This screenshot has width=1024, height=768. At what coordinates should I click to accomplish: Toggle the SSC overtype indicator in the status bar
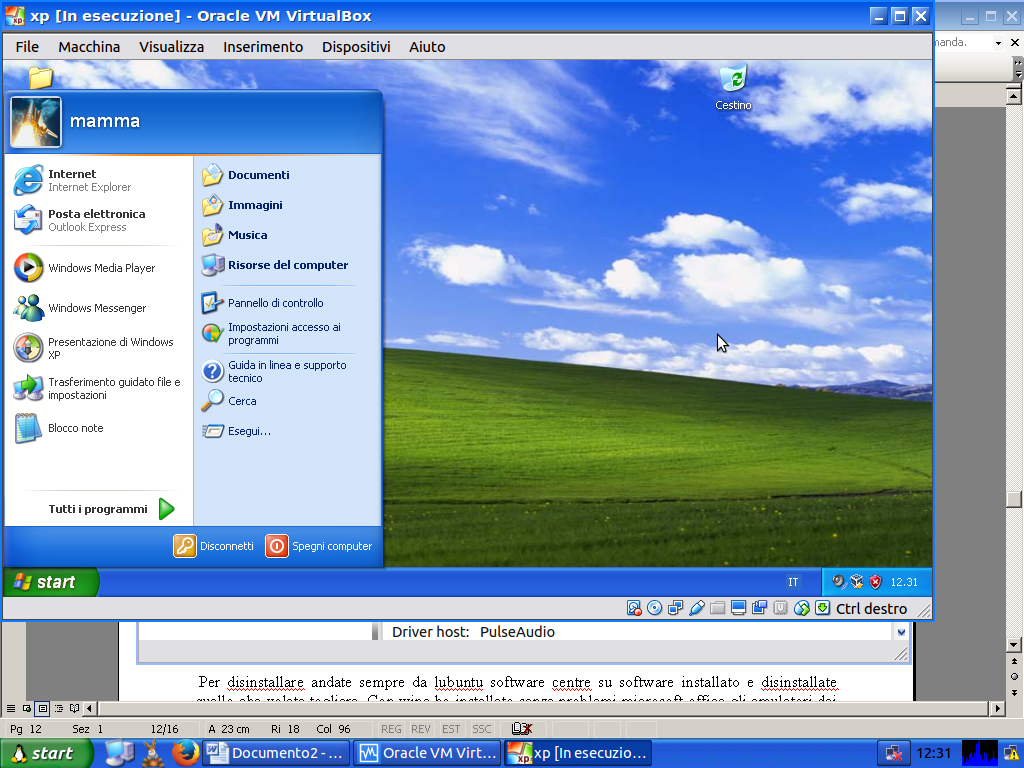[x=482, y=730]
